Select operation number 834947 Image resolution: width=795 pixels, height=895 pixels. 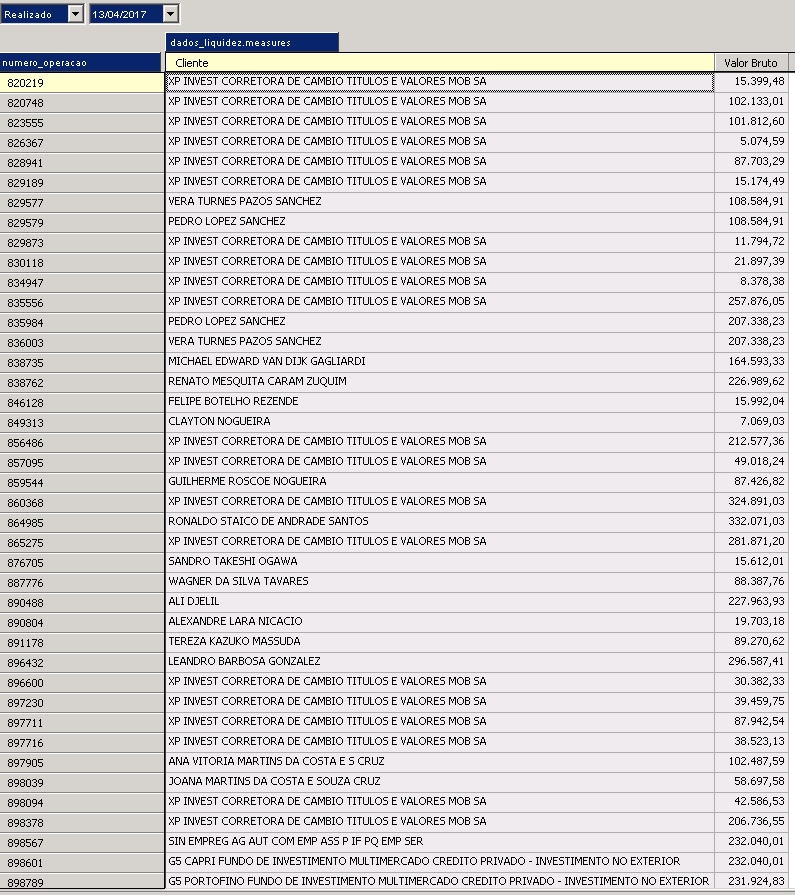[82, 283]
